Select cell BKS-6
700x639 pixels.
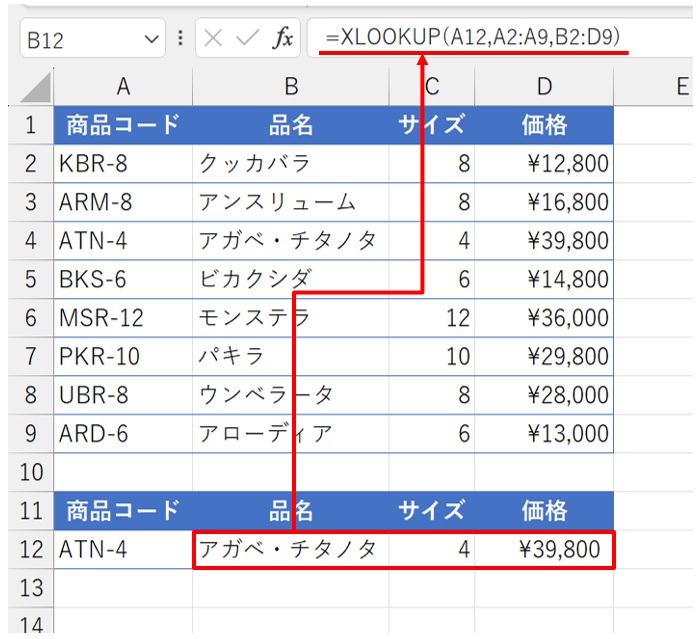(123, 279)
